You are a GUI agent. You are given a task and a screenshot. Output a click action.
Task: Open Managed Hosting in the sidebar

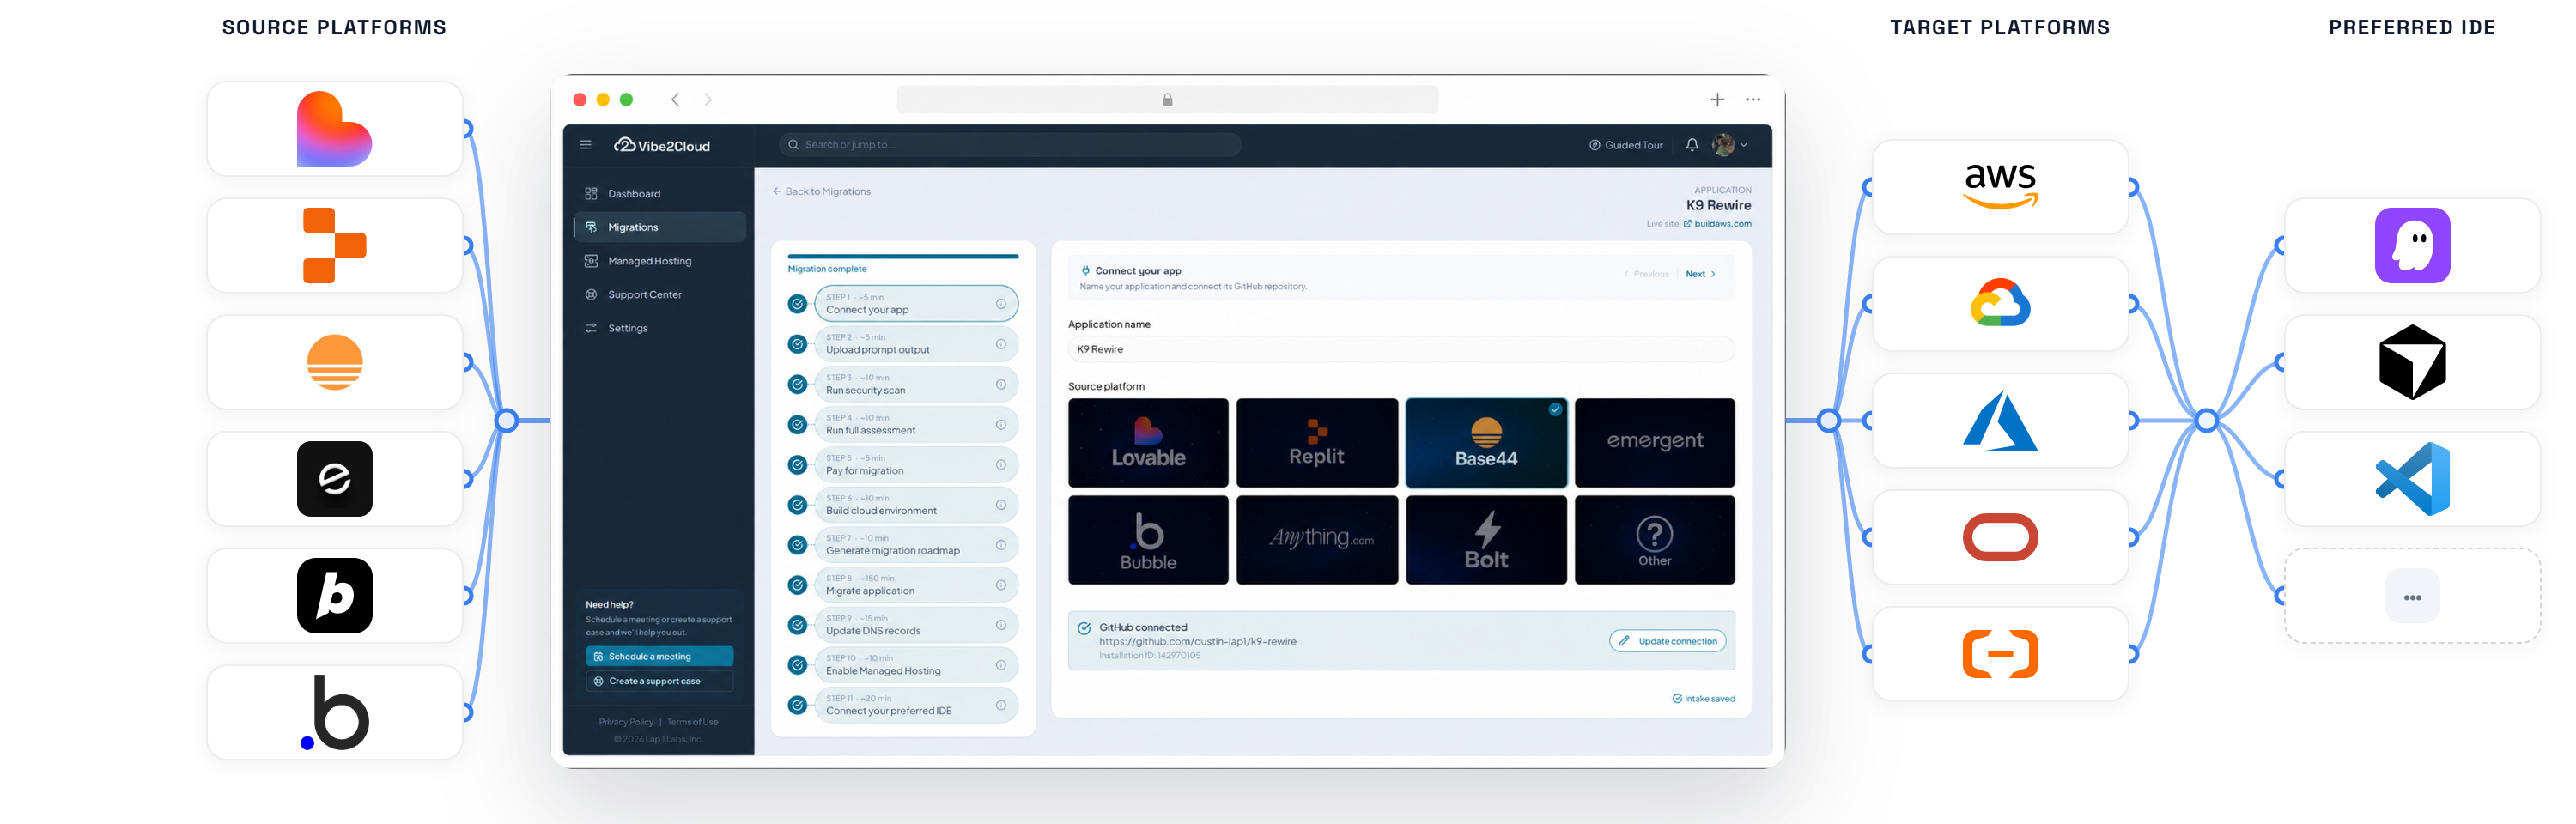pyautogui.click(x=660, y=261)
